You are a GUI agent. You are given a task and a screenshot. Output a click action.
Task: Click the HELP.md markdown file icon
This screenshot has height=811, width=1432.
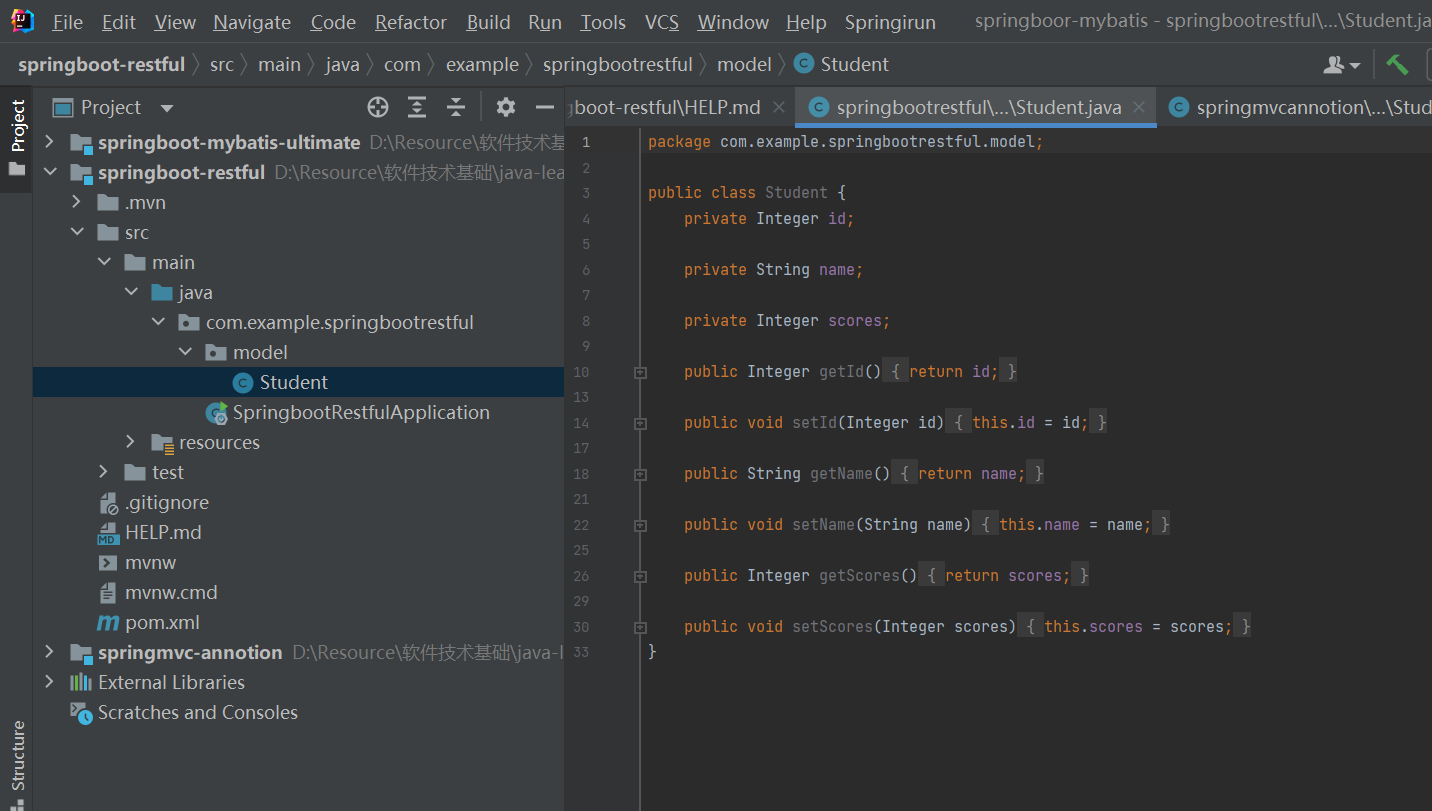(108, 533)
